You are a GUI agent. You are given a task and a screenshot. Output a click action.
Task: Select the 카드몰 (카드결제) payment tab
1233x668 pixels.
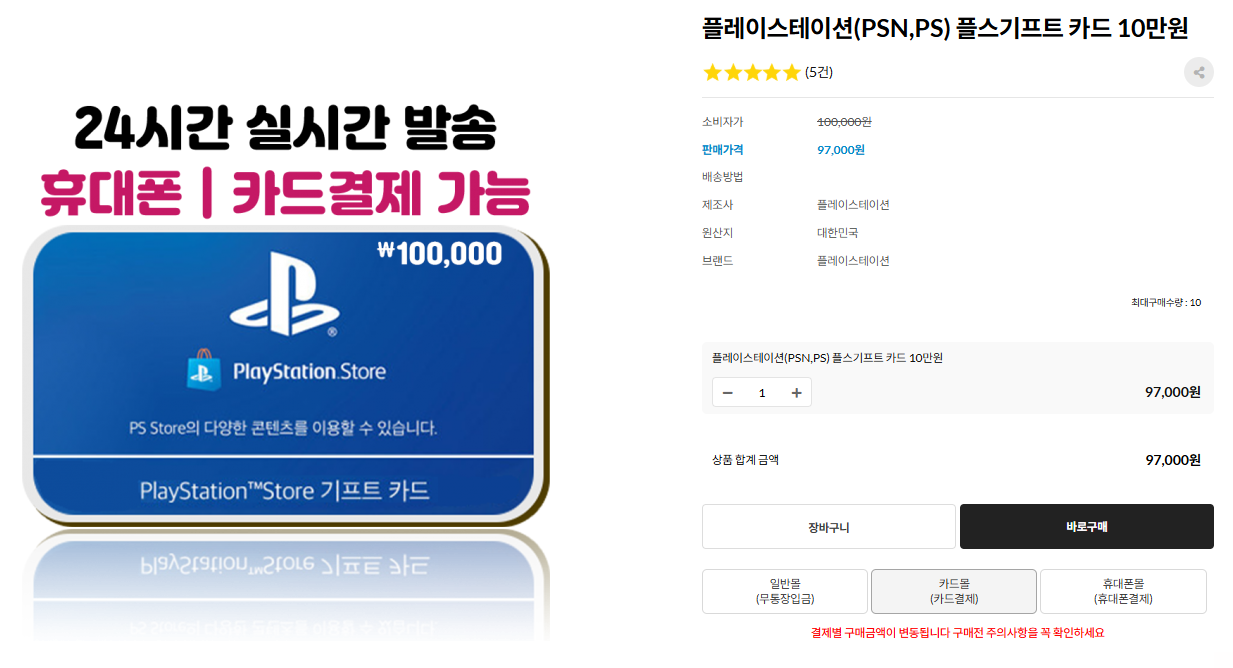(954, 591)
